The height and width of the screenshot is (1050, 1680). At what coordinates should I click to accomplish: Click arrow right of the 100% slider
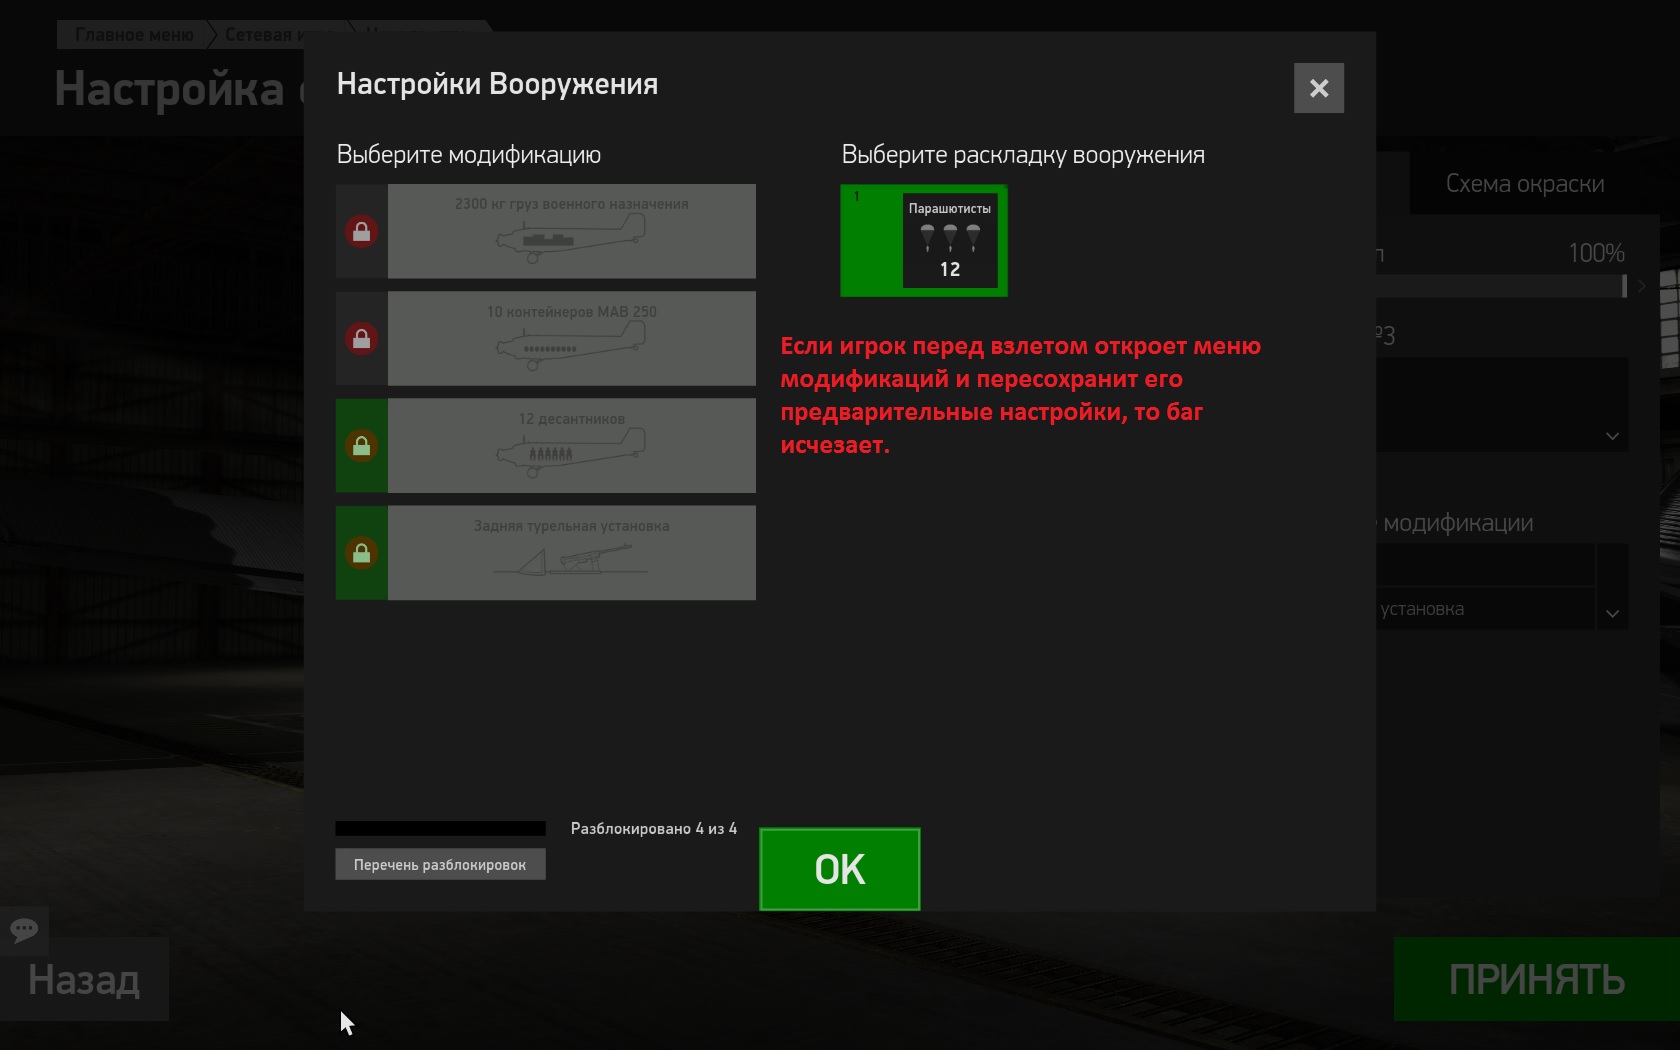1642,286
